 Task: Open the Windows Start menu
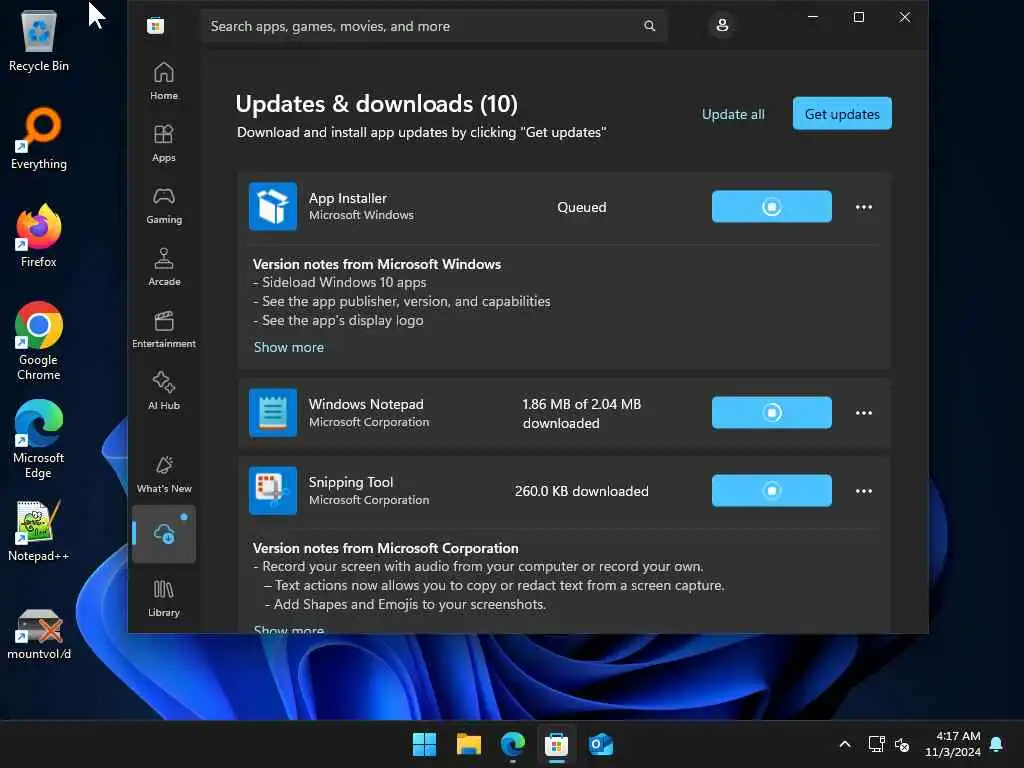(x=424, y=744)
